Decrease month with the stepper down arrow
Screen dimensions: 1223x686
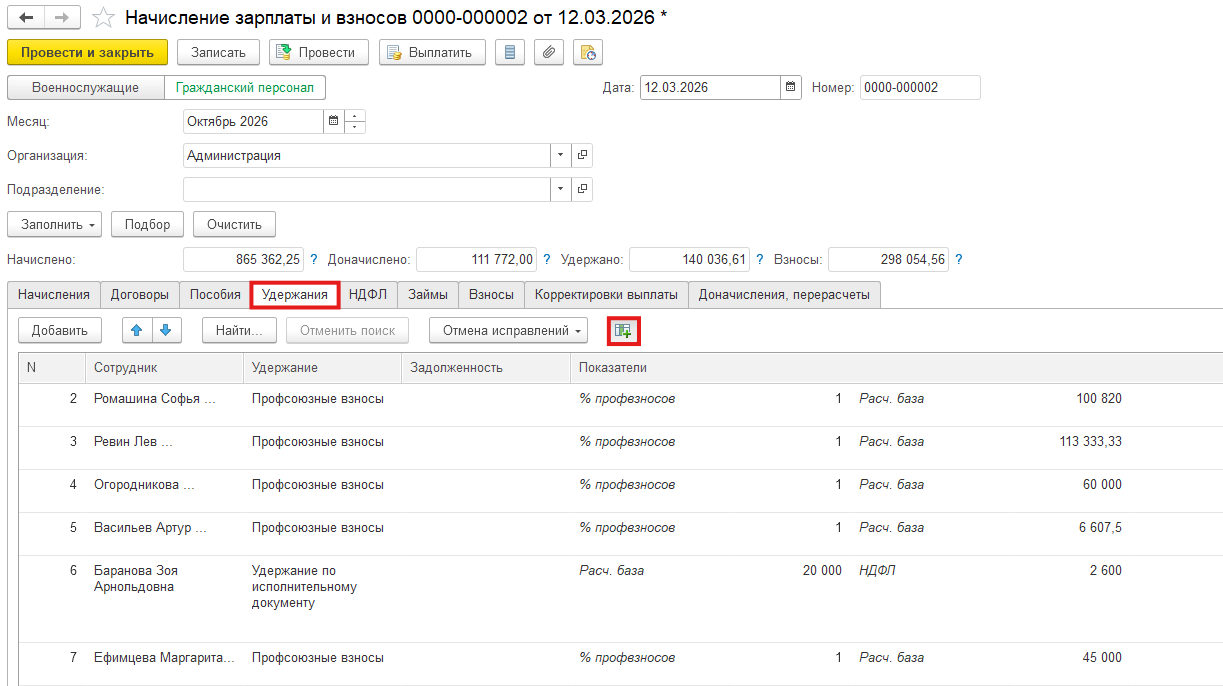(355, 128)
